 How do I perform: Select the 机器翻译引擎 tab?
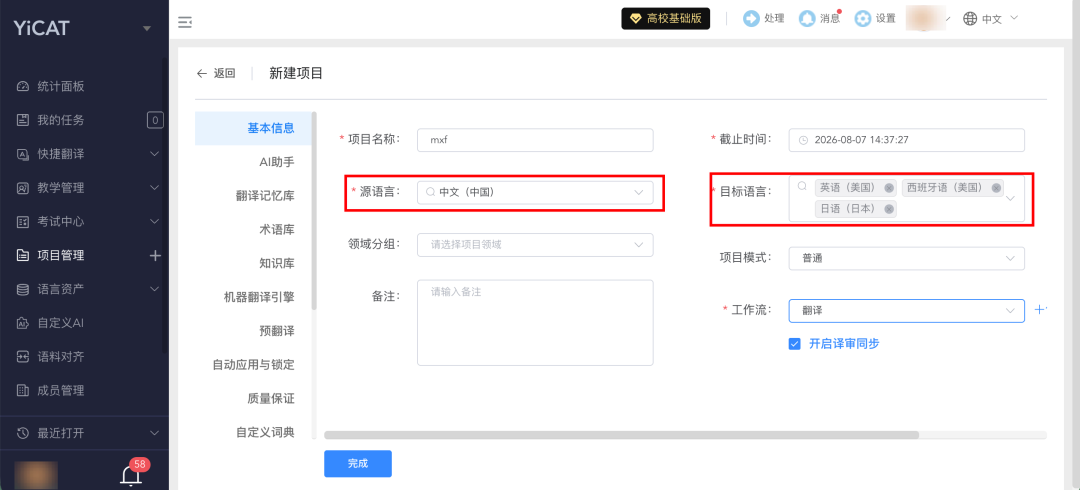coord(253,297)
